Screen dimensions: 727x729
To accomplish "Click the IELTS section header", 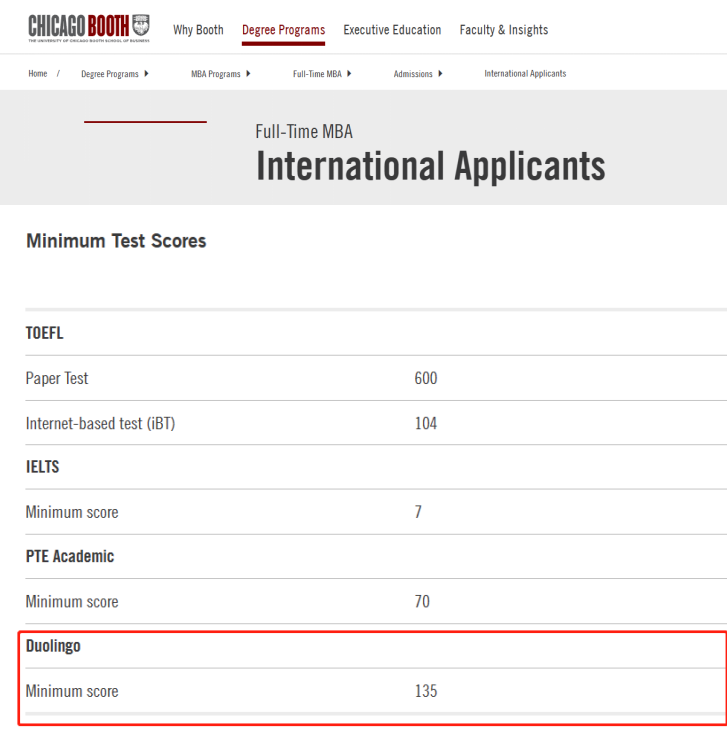I will coord(42,467).
